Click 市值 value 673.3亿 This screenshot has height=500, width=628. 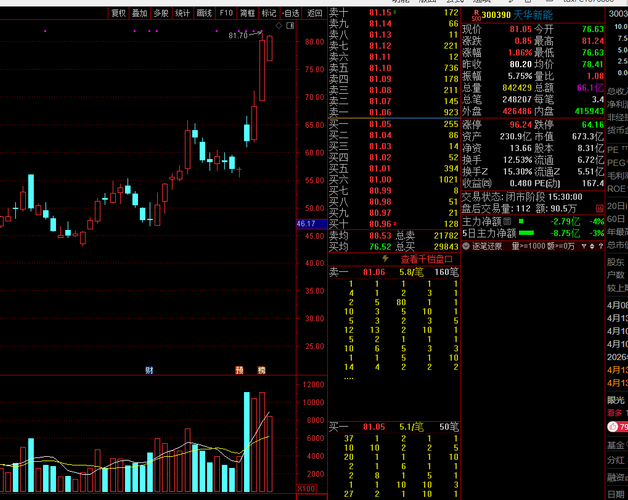[x=588, y=136]
